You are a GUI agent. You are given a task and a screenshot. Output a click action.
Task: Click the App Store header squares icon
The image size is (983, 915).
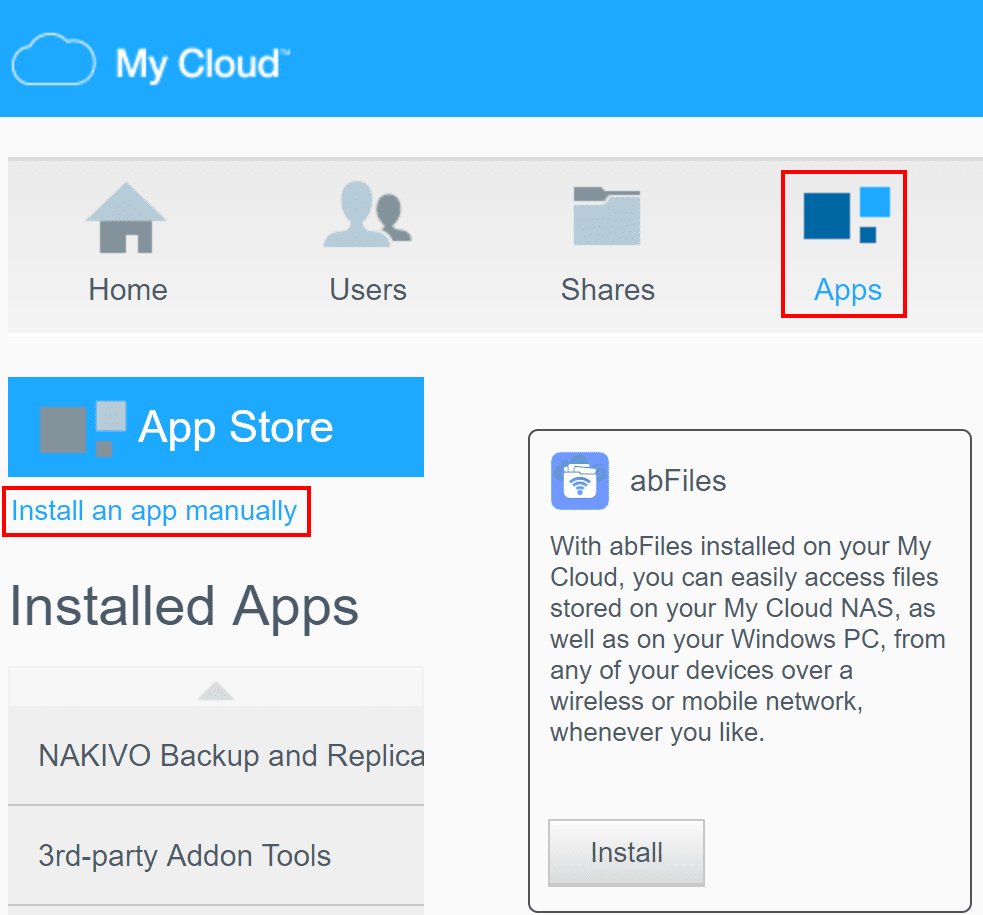(x=83, y=428)
